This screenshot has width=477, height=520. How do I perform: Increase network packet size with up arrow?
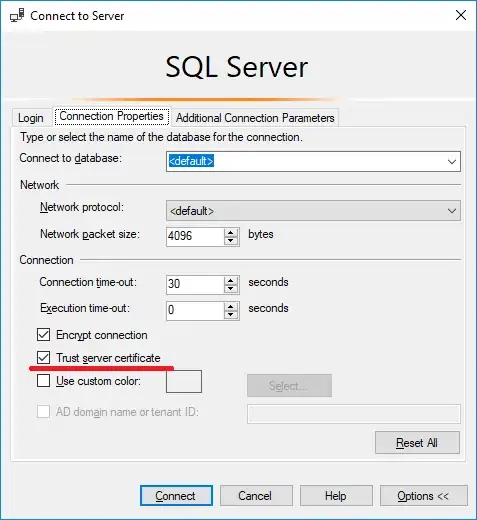231,233
